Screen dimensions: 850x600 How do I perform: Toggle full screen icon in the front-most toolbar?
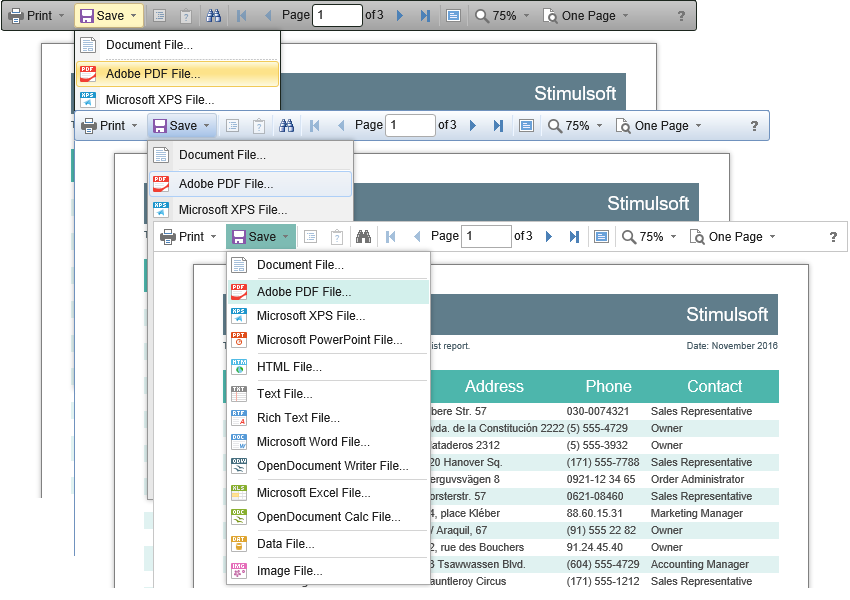pyautogui.click(x=601, y=237)
